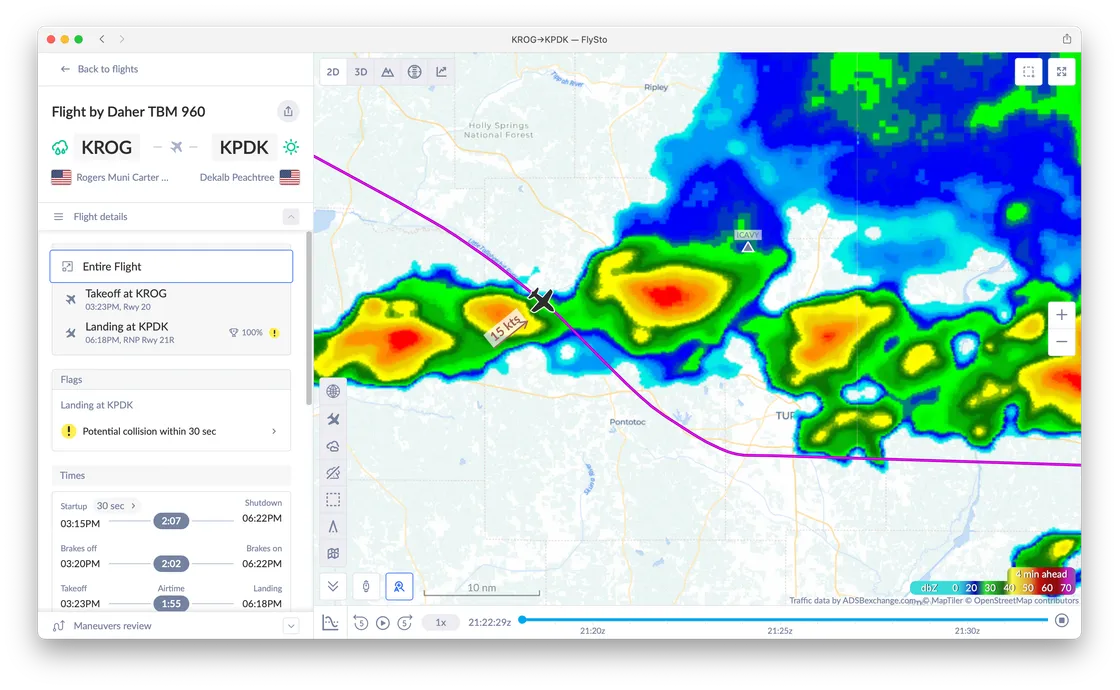Collapse the map layers toolbar with double chevron
This screenshot has width=1120, height=690.
coord(333,586)
